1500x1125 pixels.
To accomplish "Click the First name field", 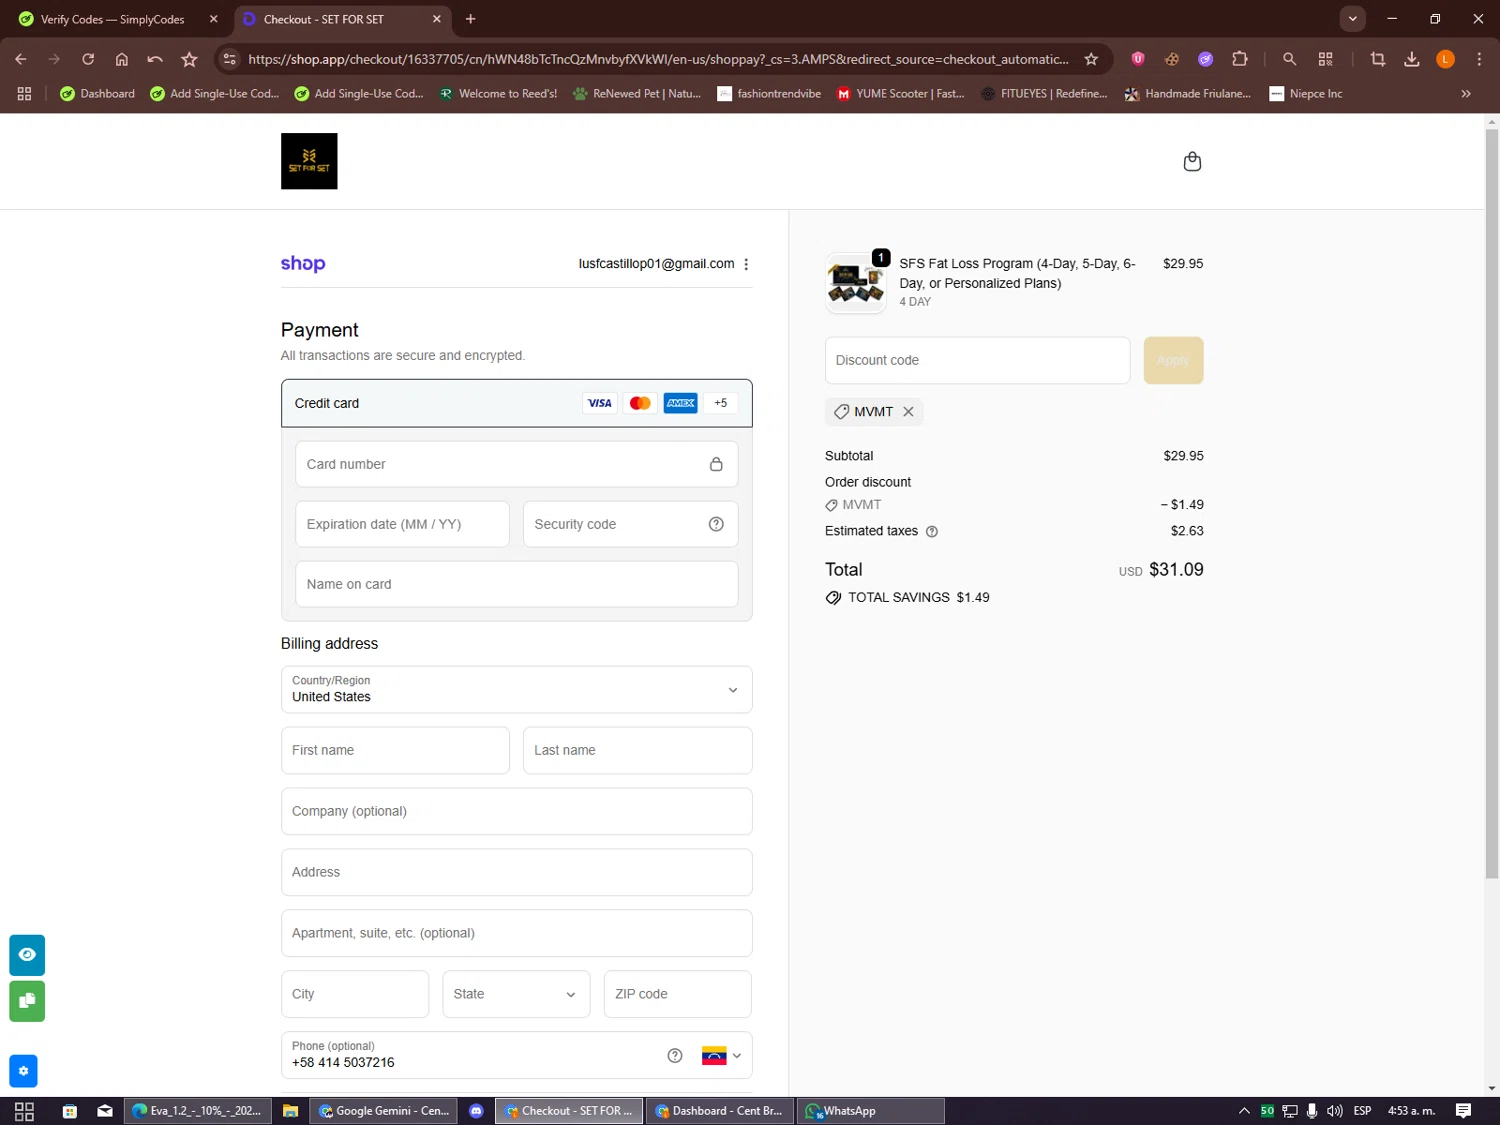I will [x=395, y=750].
